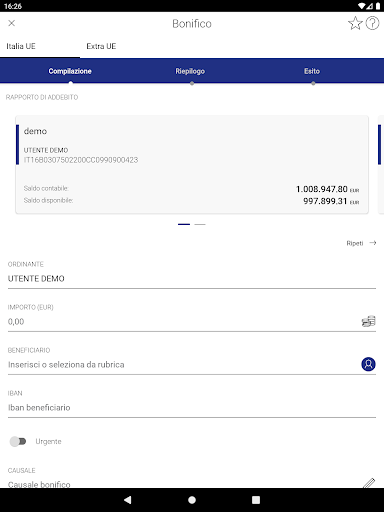
Task: Tap second page indicator of account carousel
Action: coord(200,224)
